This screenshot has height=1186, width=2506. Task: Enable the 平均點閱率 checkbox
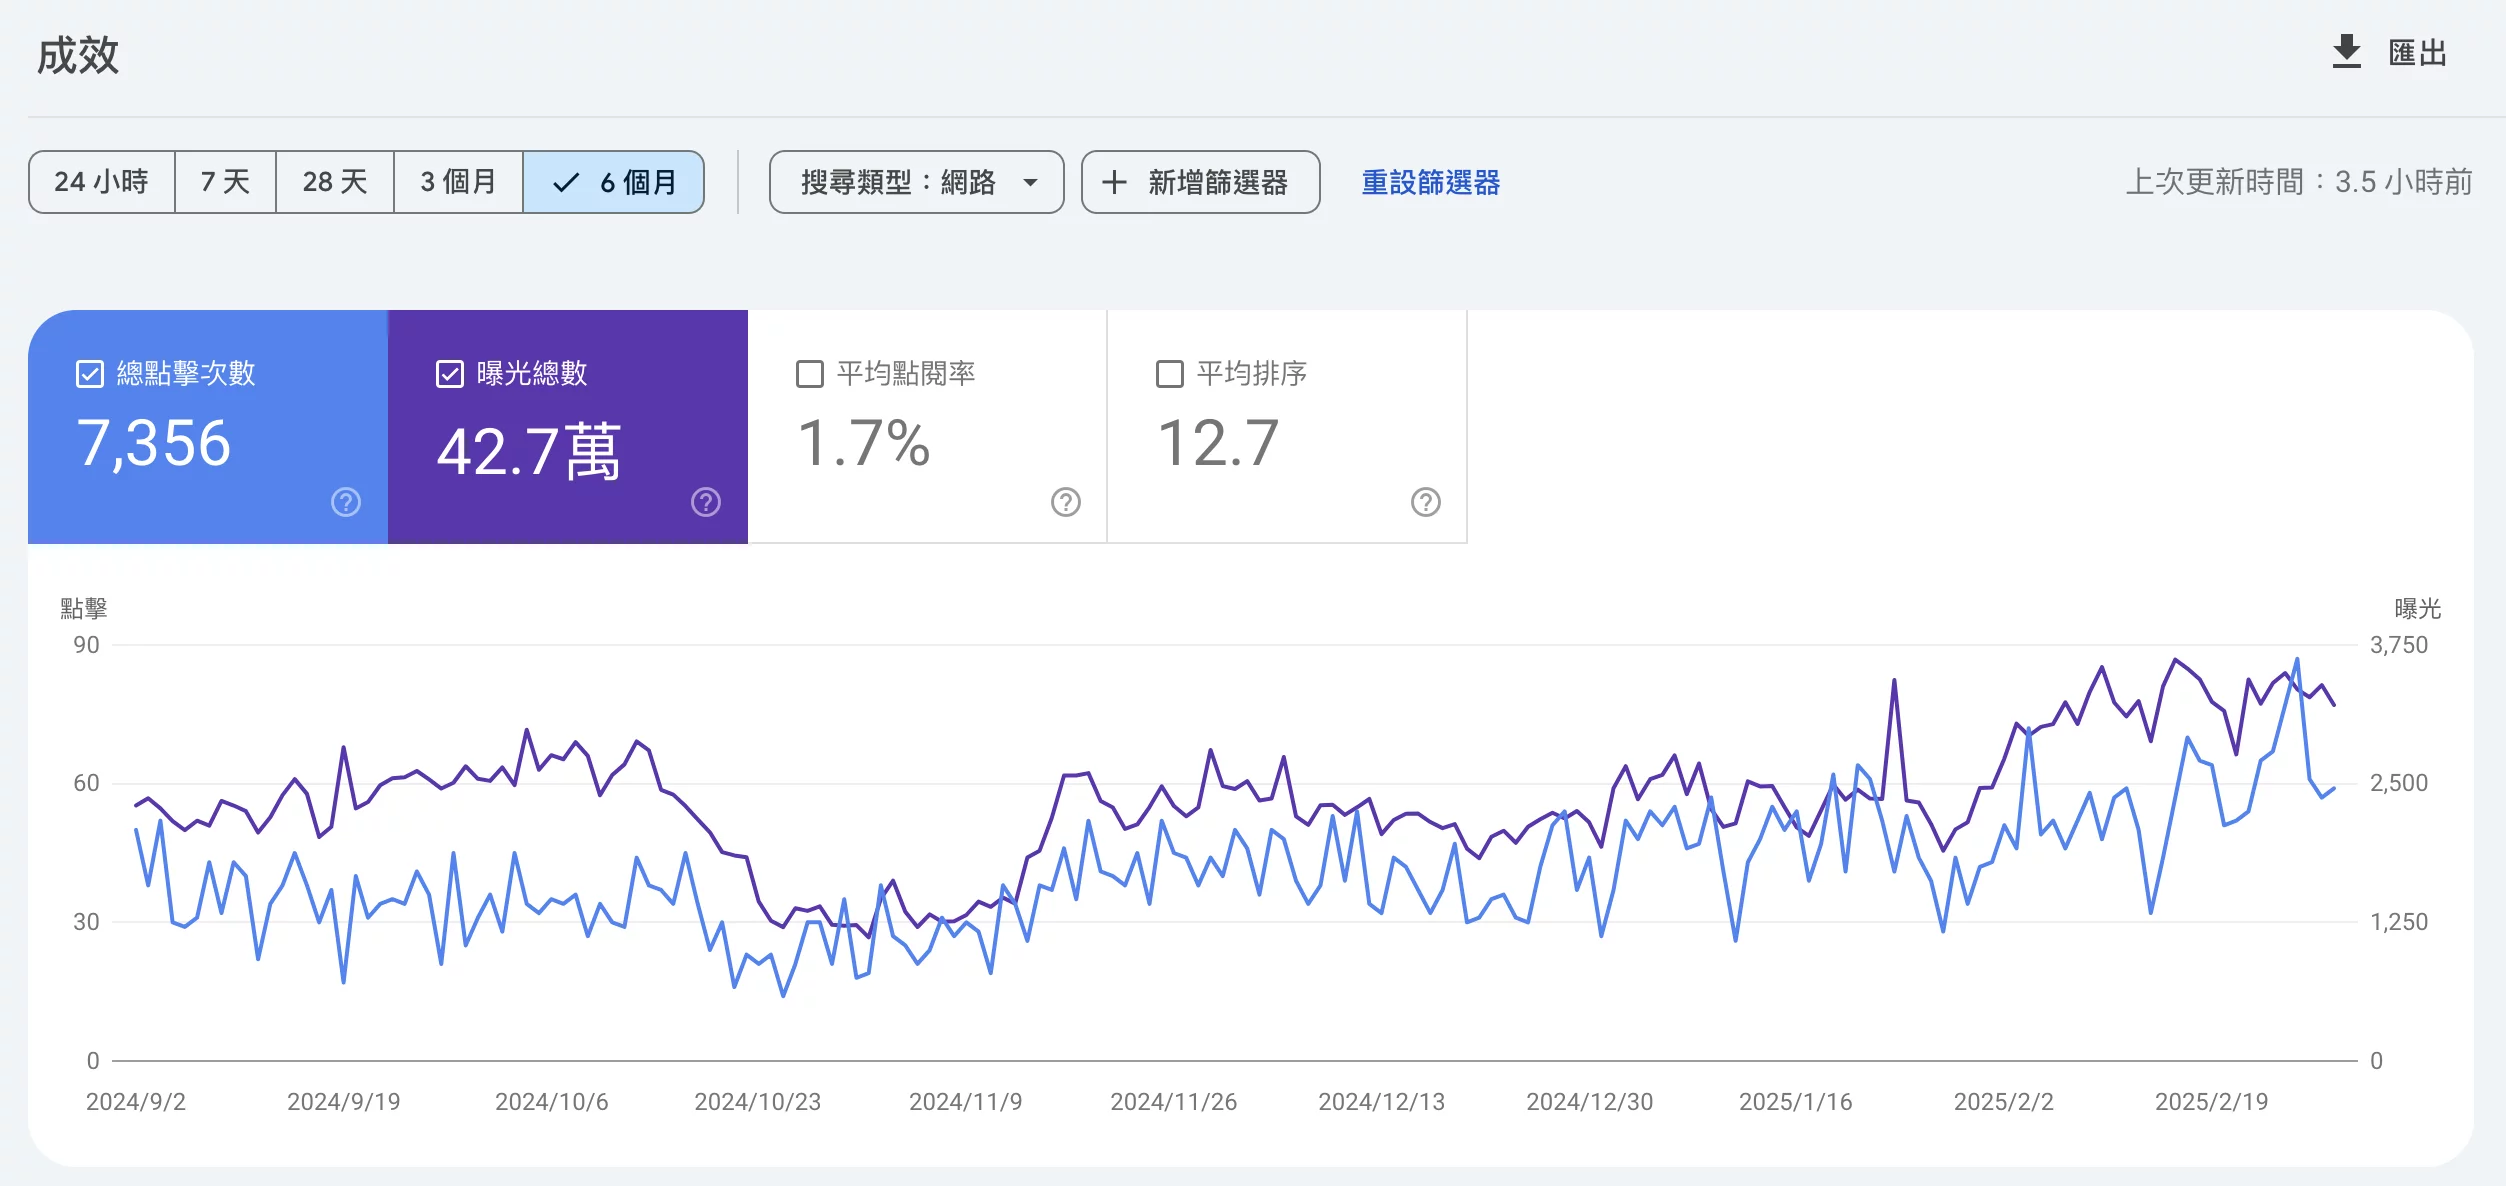coord(810,374)
